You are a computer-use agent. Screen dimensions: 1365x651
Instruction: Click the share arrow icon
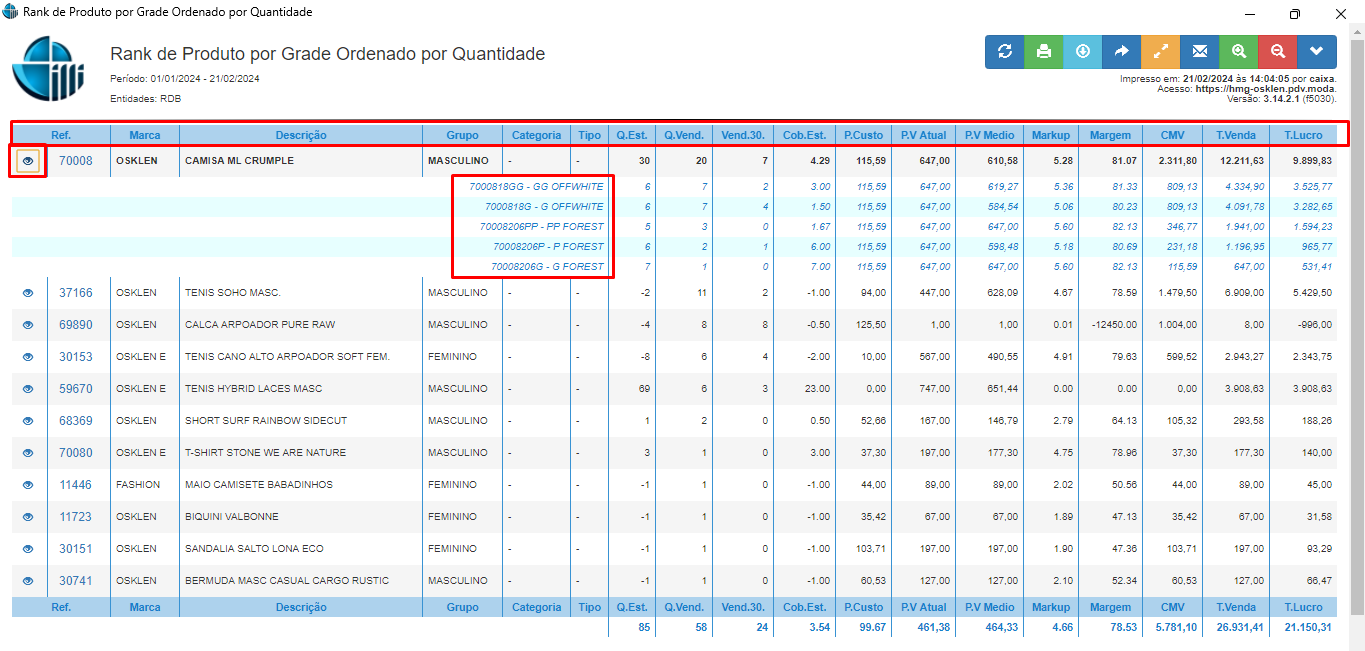[x=1121, y=52]
